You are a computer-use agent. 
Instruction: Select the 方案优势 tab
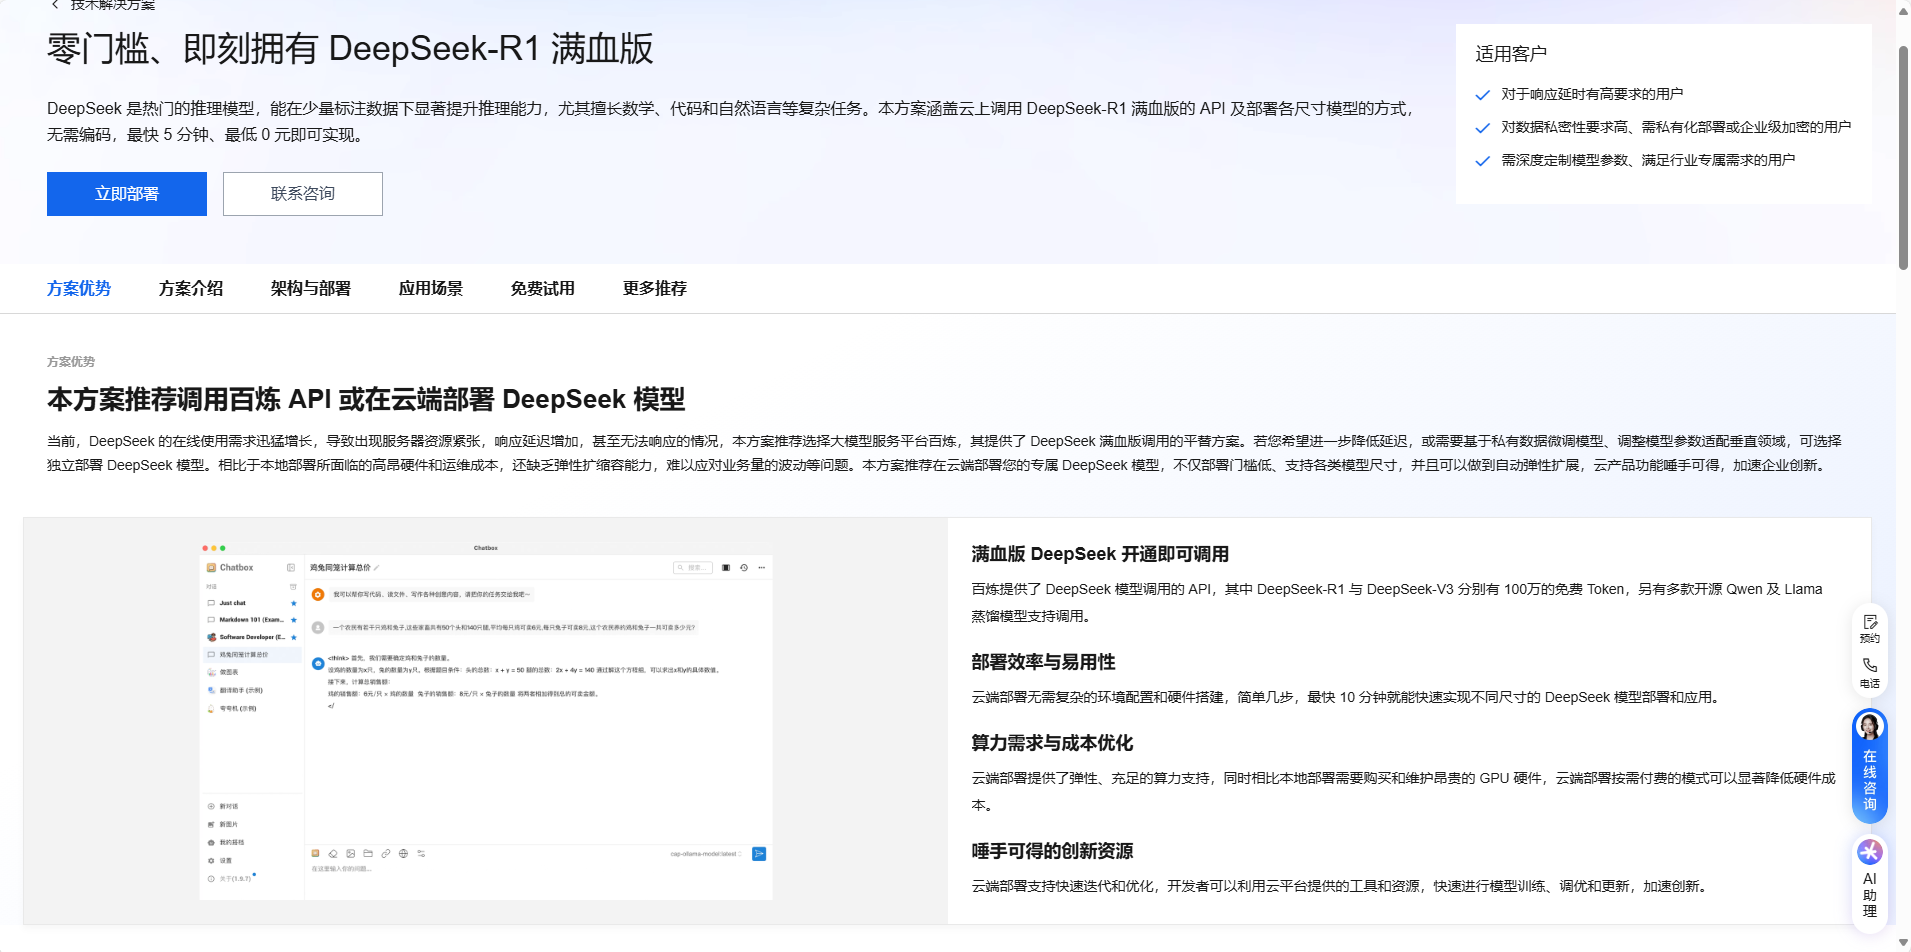79,288
